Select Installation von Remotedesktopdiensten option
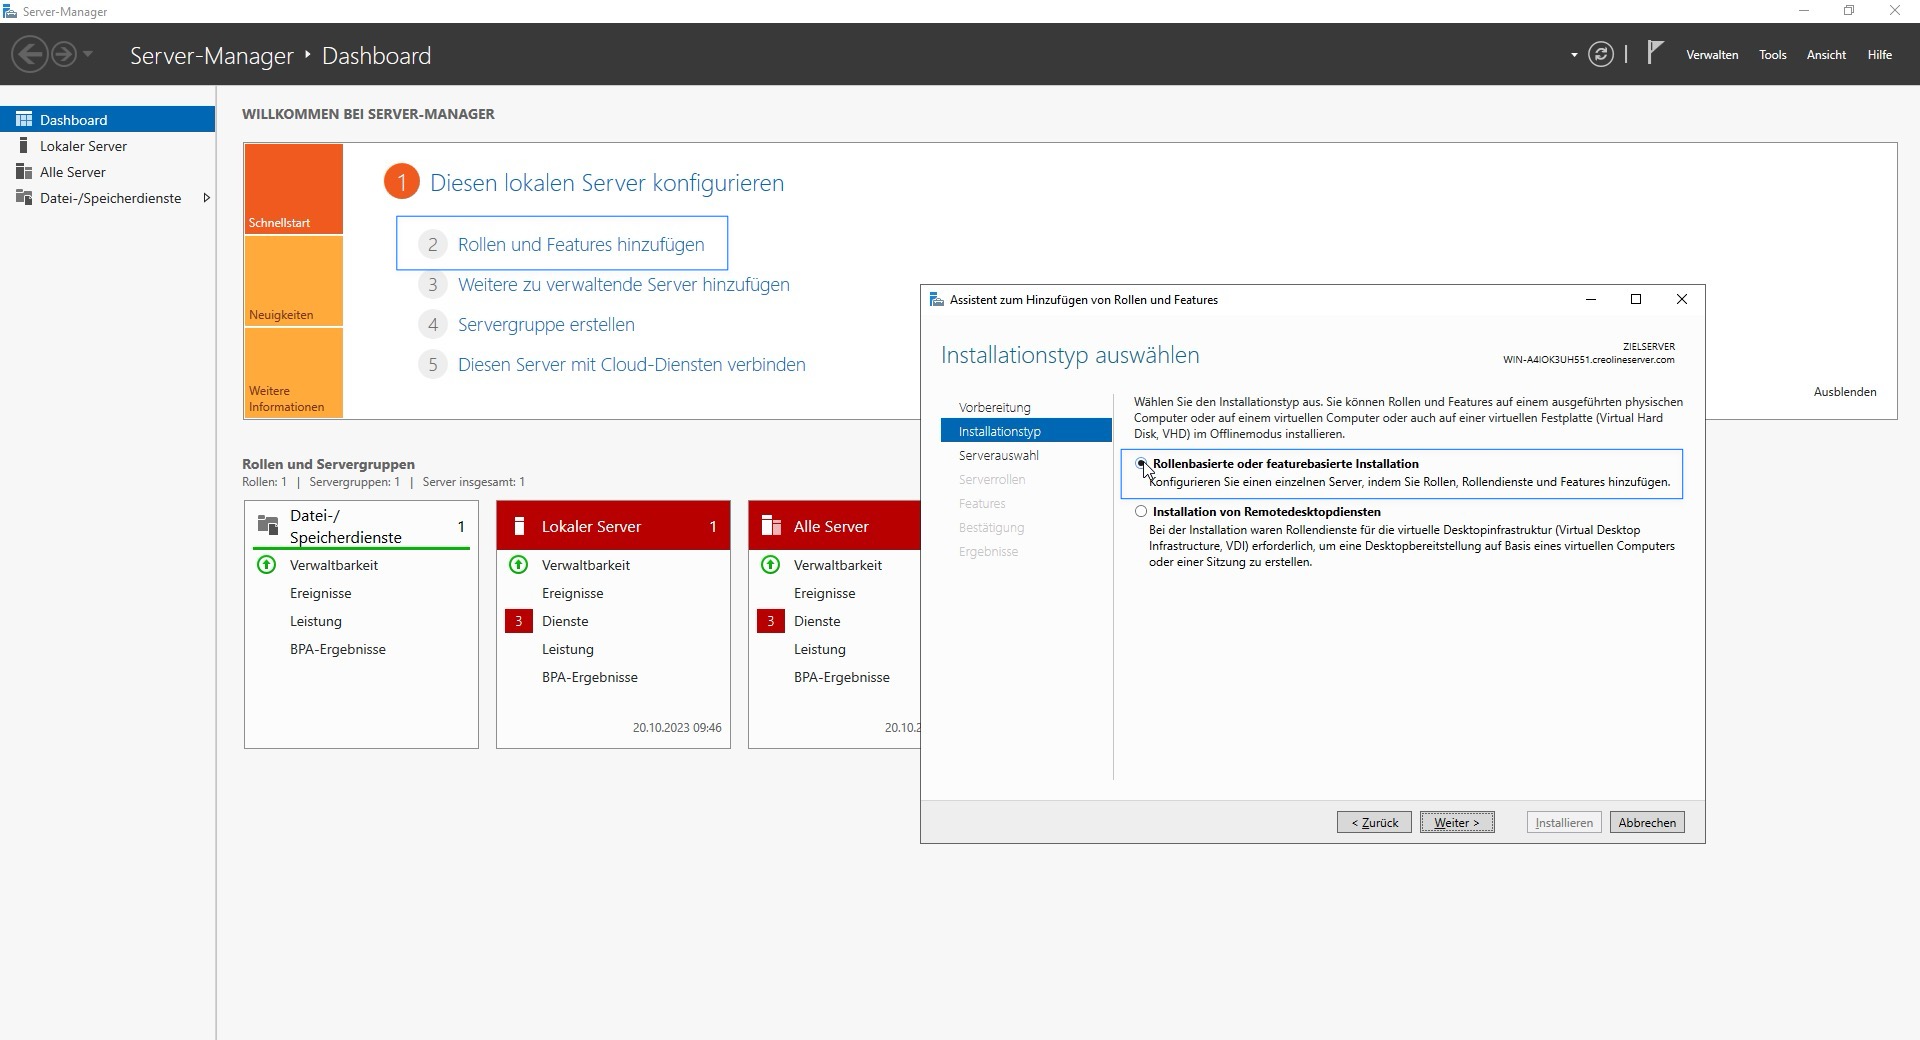This screenshot has width=1920, height=1040. [x=1141, y=512]
